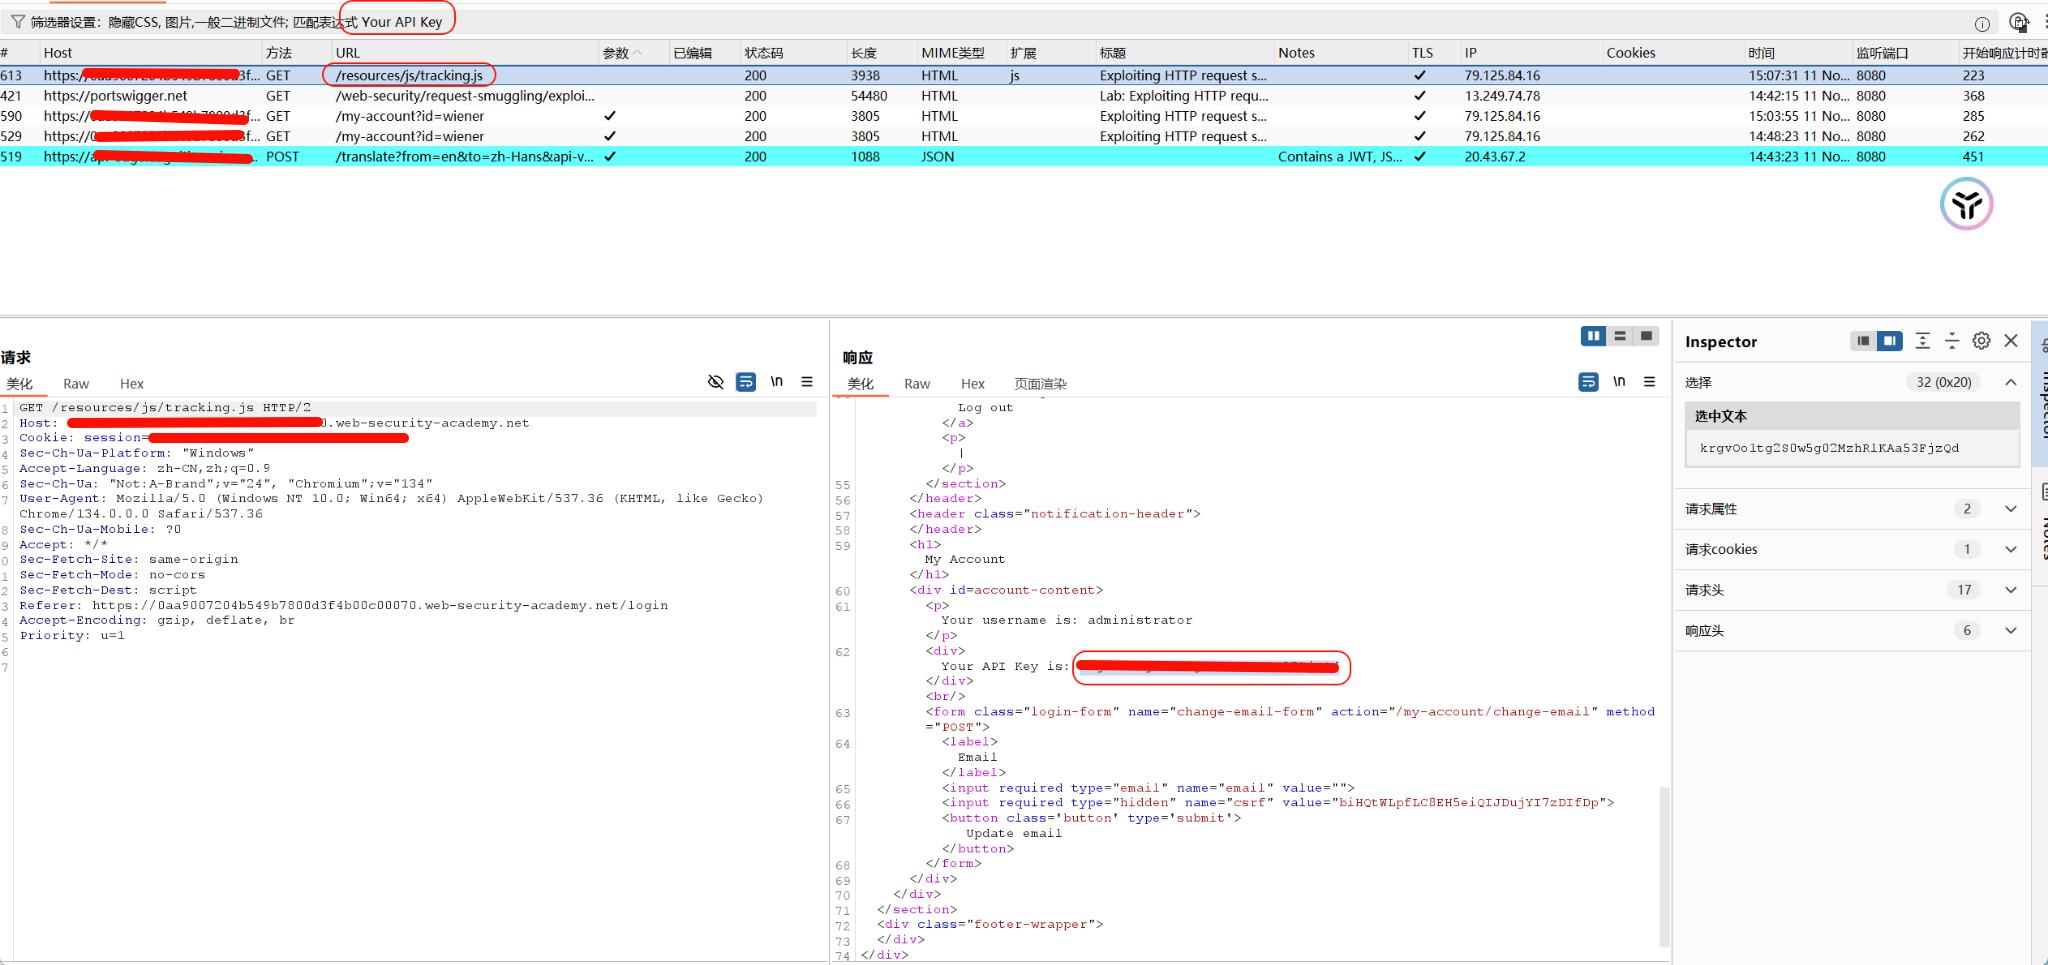Screen dimensions: 2048x965
Task: Open the filter bar info icon
Action: [x=1982, y=23]
